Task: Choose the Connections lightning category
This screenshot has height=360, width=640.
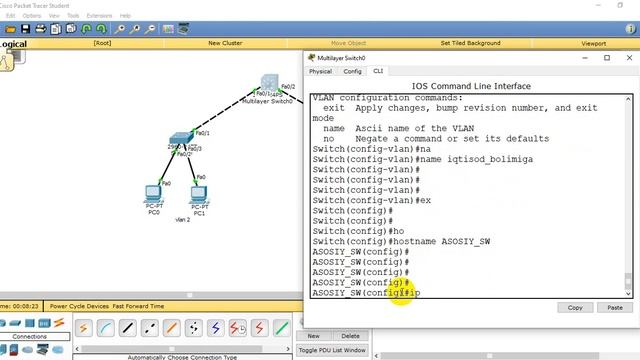Action: [x=60, y=322]
